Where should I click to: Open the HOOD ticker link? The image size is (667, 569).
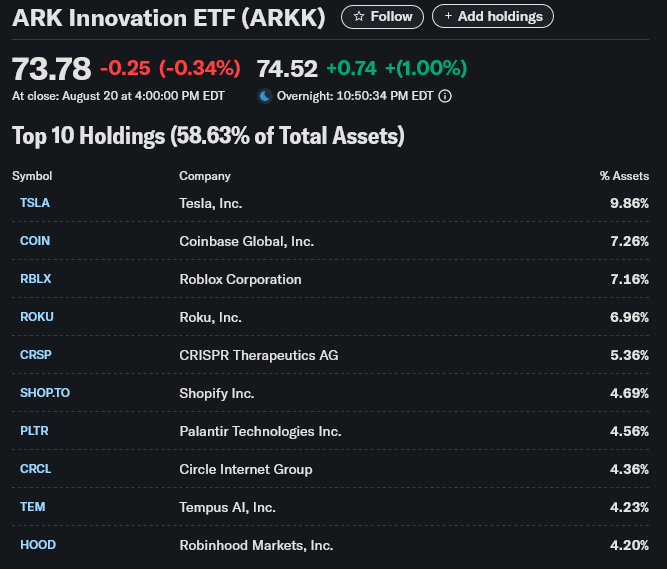click(38, 545)
